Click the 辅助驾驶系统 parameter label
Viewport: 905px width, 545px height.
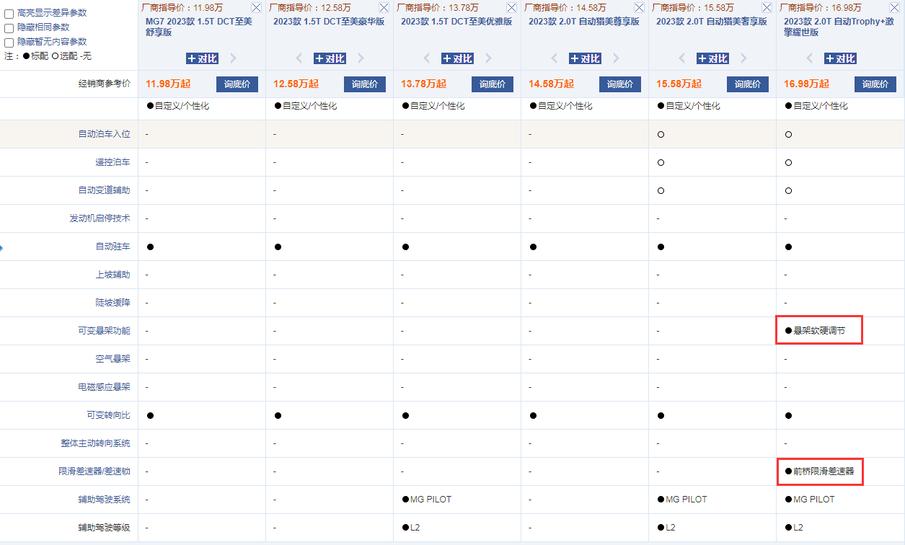pos(104,499)
